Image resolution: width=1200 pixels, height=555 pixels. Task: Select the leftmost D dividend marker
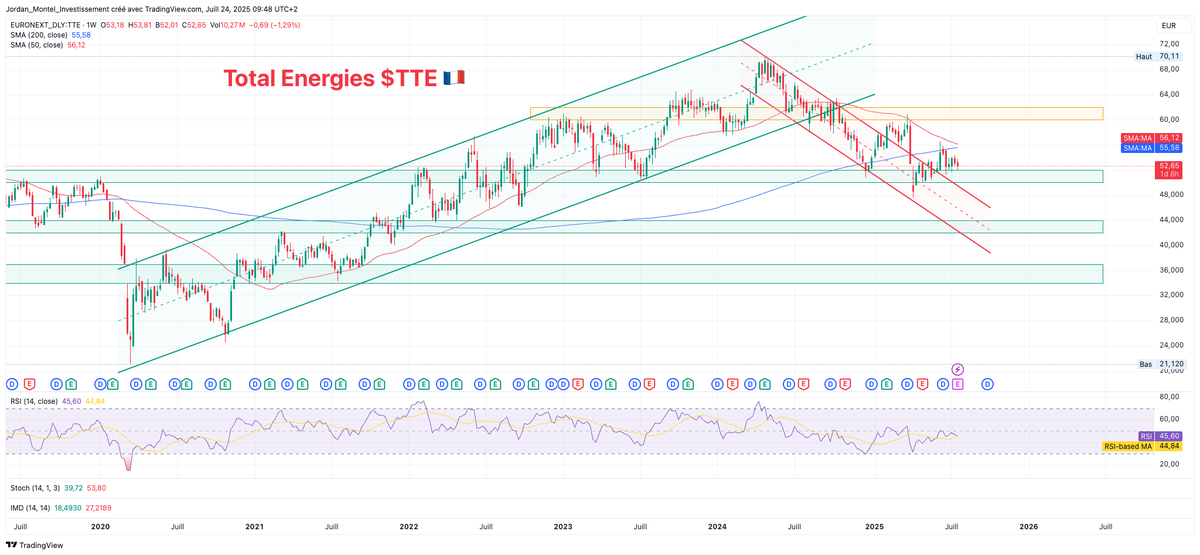pos(12,384)
